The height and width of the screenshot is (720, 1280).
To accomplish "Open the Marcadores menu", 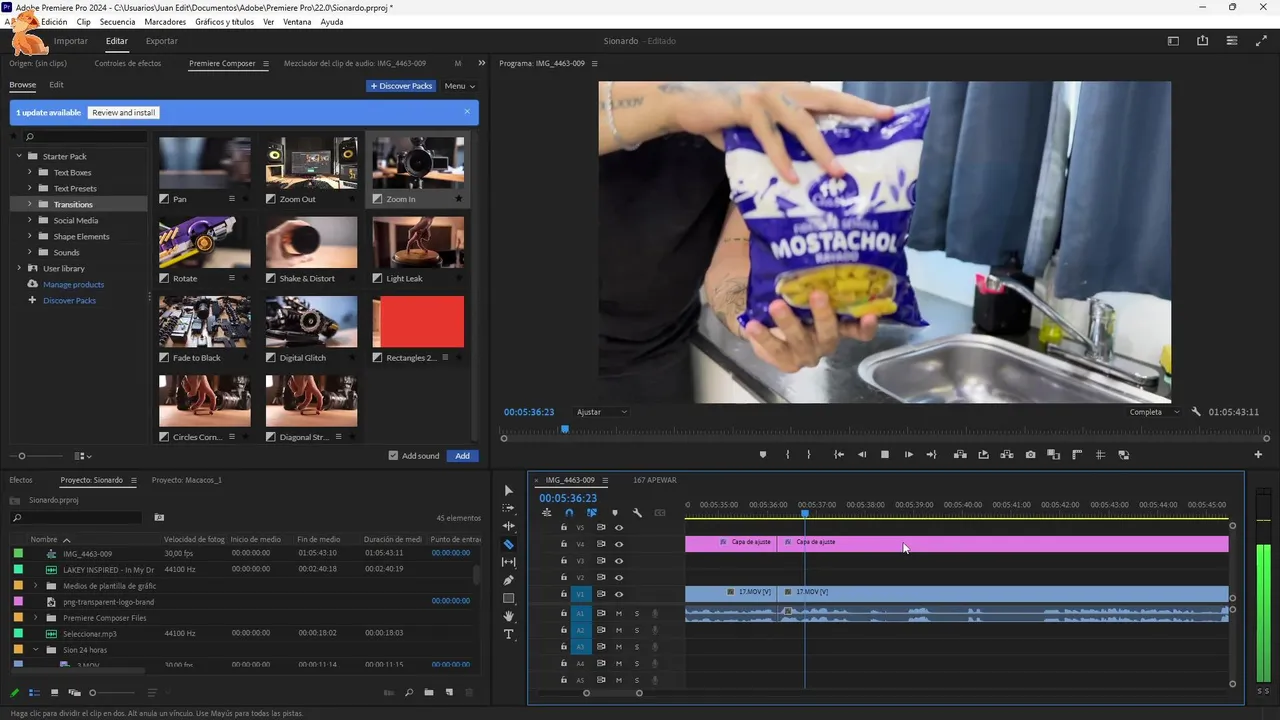I will 165,21.
